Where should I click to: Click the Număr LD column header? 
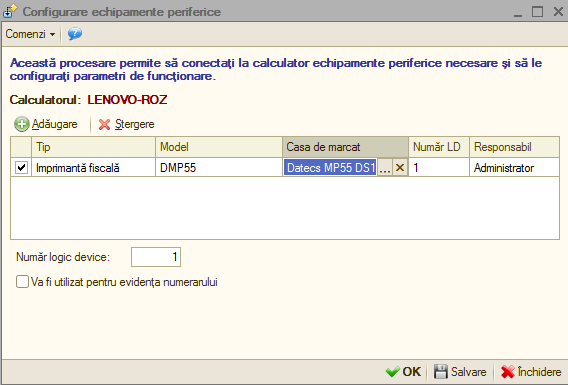point(439,147)
